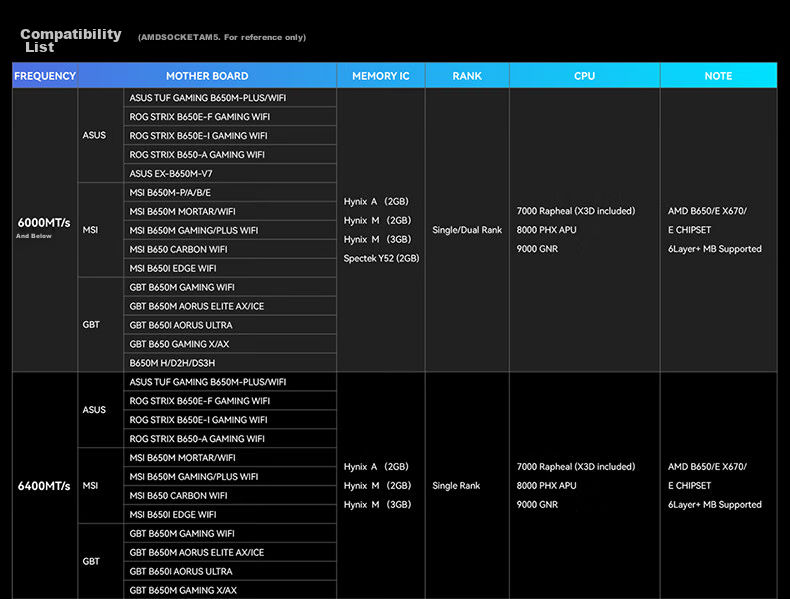
Task: Click the Single/Dual Rank cell
Action: pyautogui.click(x=467, y=230)
